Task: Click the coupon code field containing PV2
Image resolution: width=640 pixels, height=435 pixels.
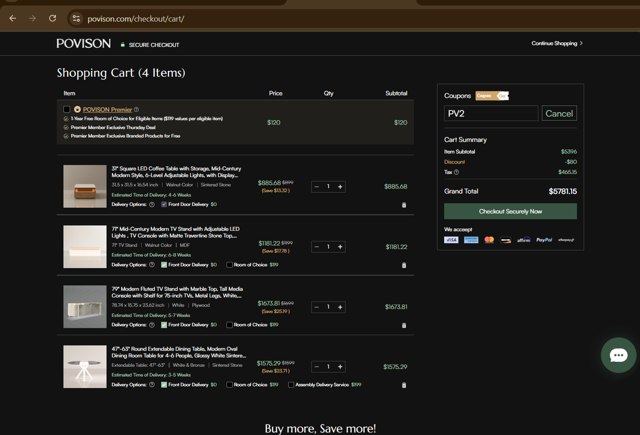Action: [x=491, y=113]
